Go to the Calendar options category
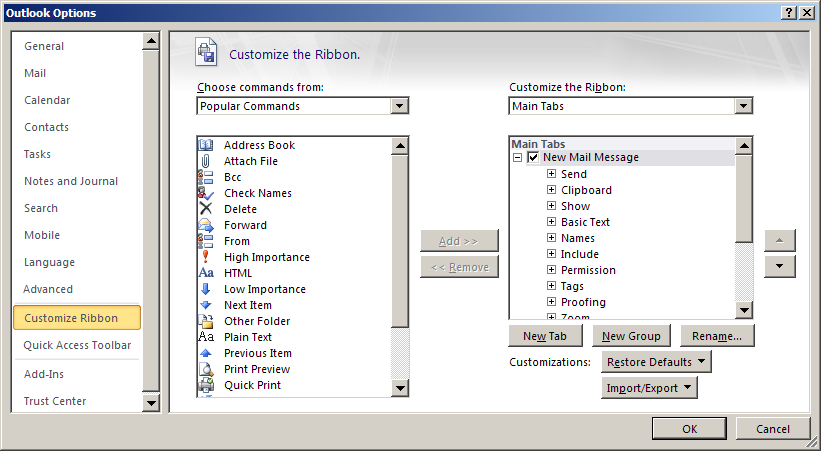This screenshot has height=451, width=821. [x=47, y=100]
